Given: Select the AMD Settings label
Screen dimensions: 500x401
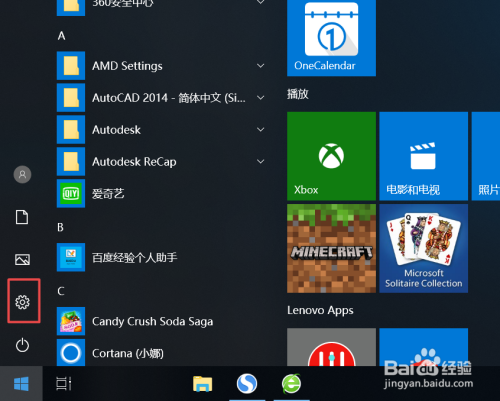Looking at the screenshot, I should click(x=127, y=66).
